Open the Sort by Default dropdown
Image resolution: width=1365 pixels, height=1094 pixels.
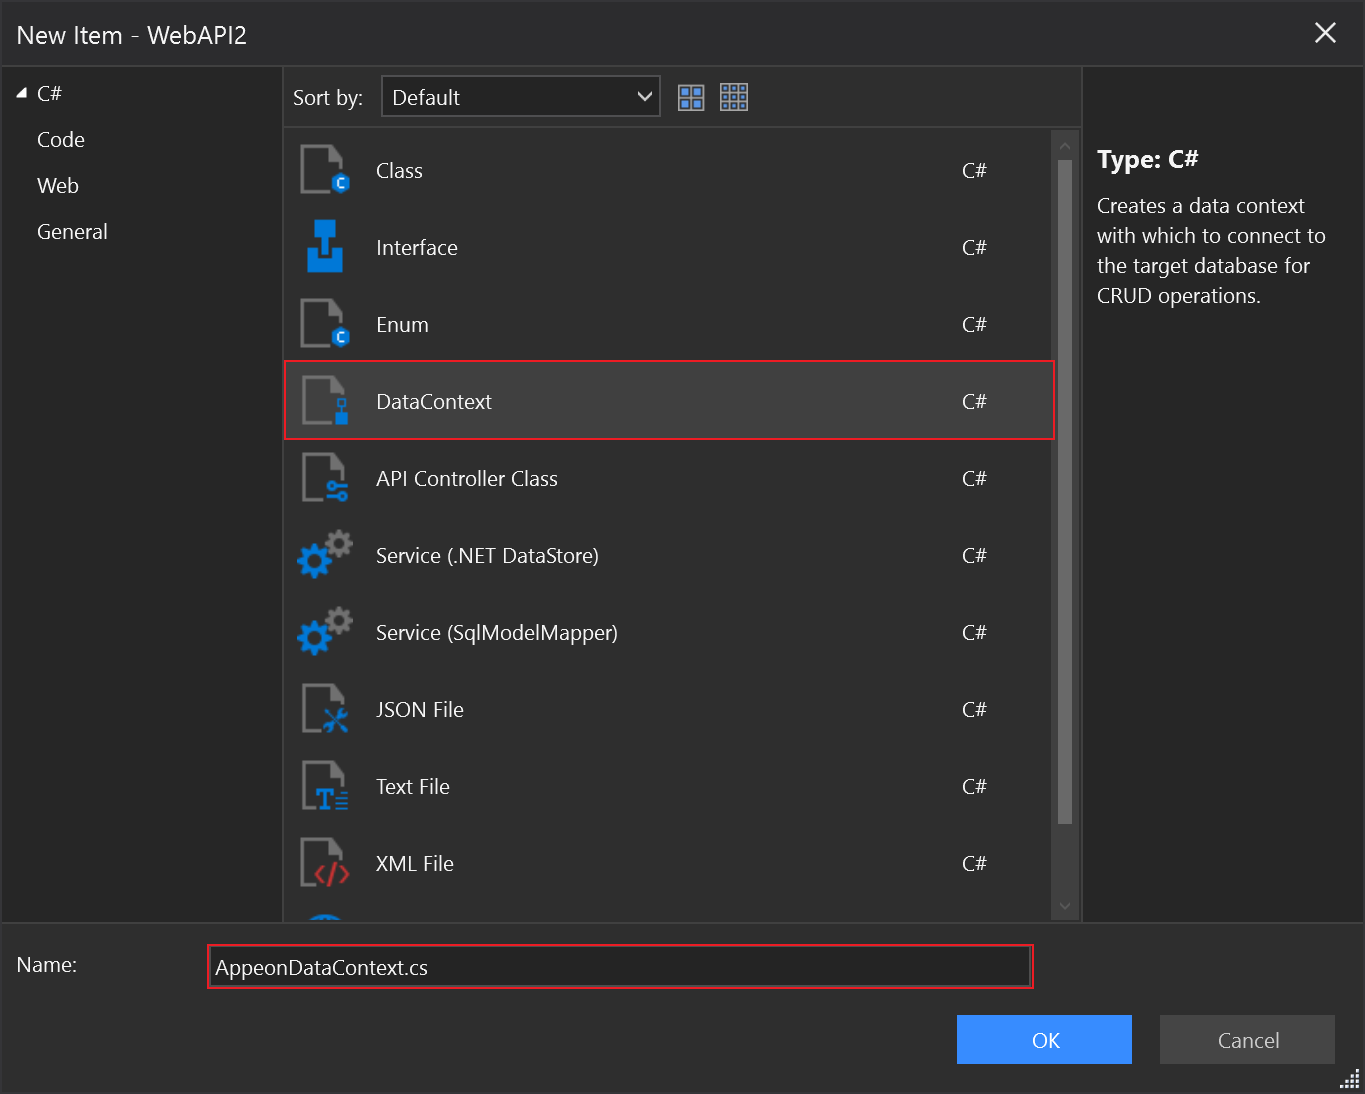point(520,97)
